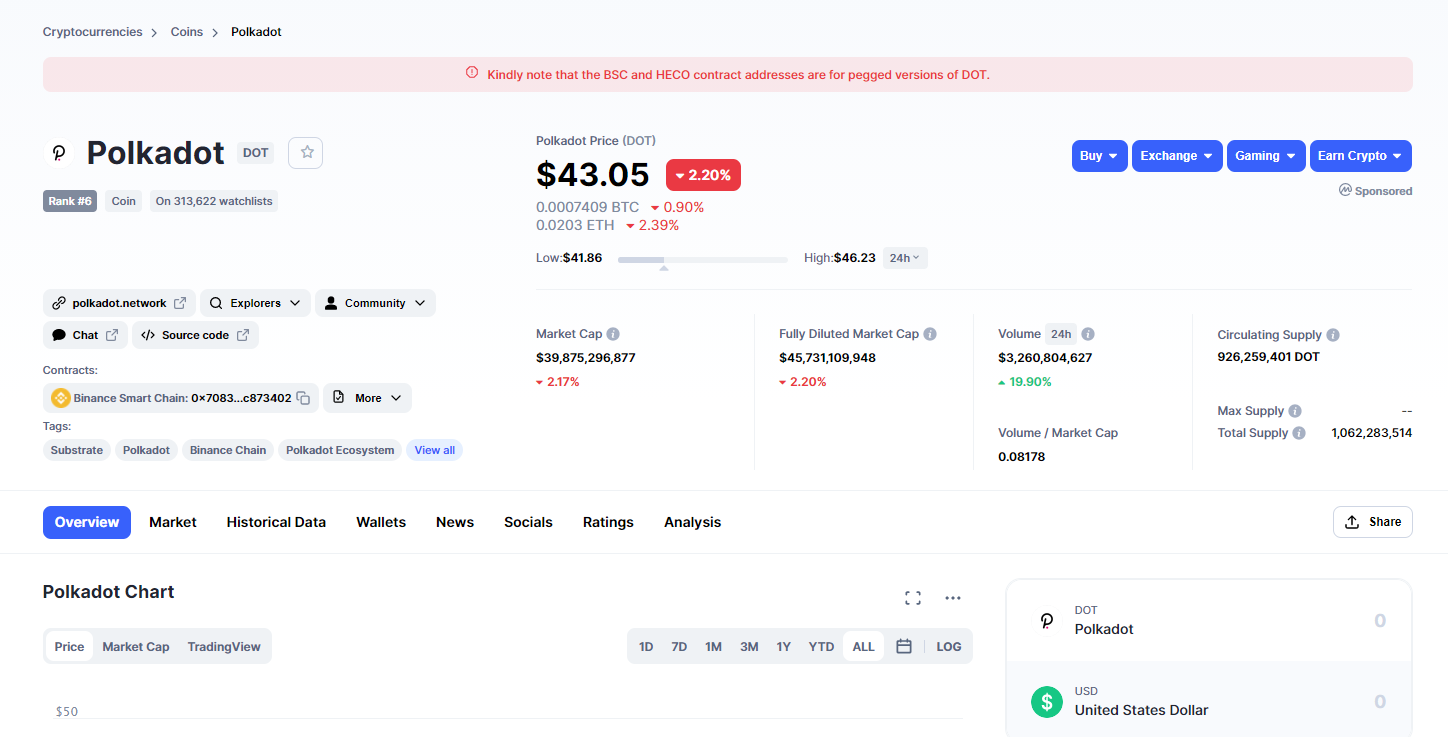Viewport: 1448px width, 737px height.
Task: Go to Cryptocurrencies in breadcrumb
Action: 93,32
